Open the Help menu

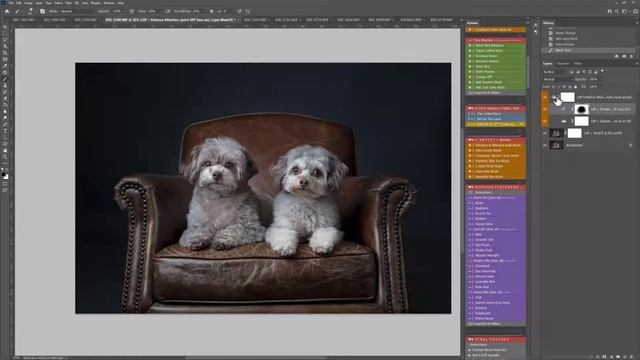tap(120, 3)
